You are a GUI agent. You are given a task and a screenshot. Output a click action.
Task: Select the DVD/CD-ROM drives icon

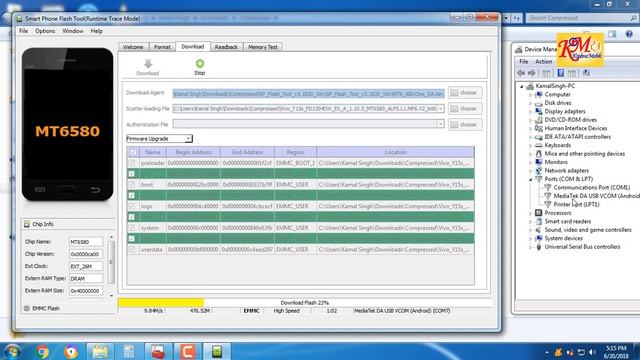pyautogui.click(x=539, y=120)
